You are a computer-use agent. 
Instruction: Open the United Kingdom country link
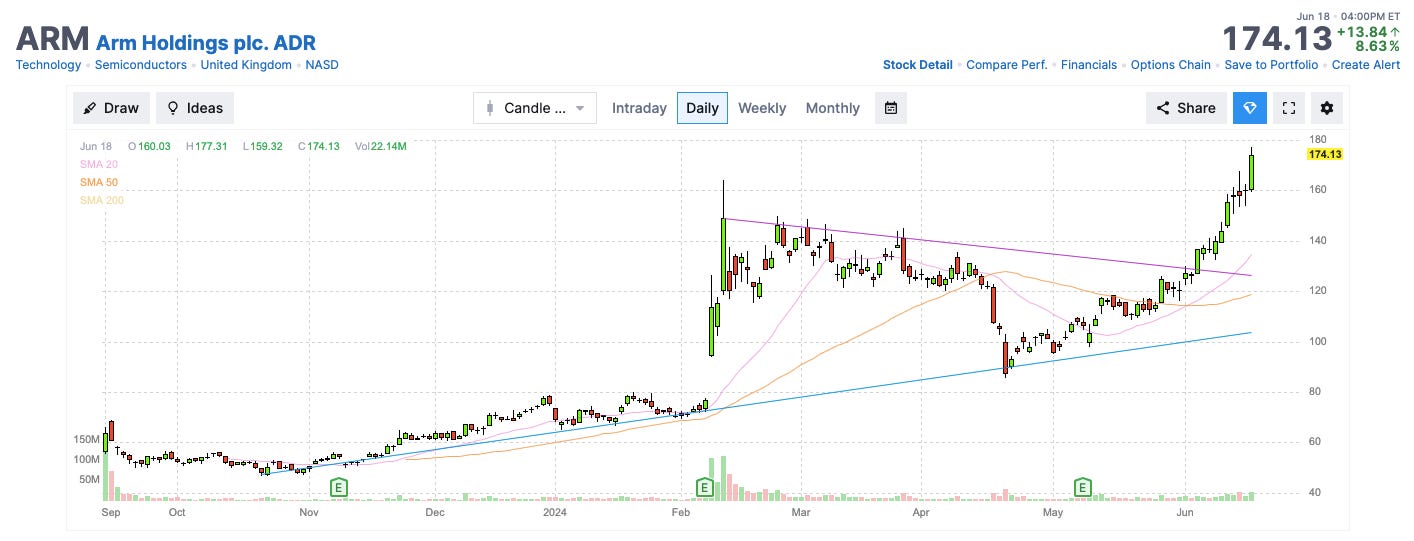pyautogui.click(x=246, y=65)
